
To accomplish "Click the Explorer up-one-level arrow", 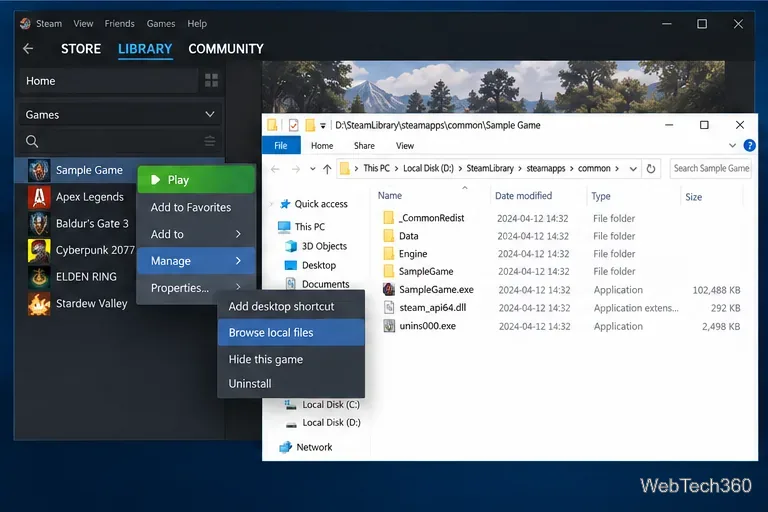I will 327,169.
